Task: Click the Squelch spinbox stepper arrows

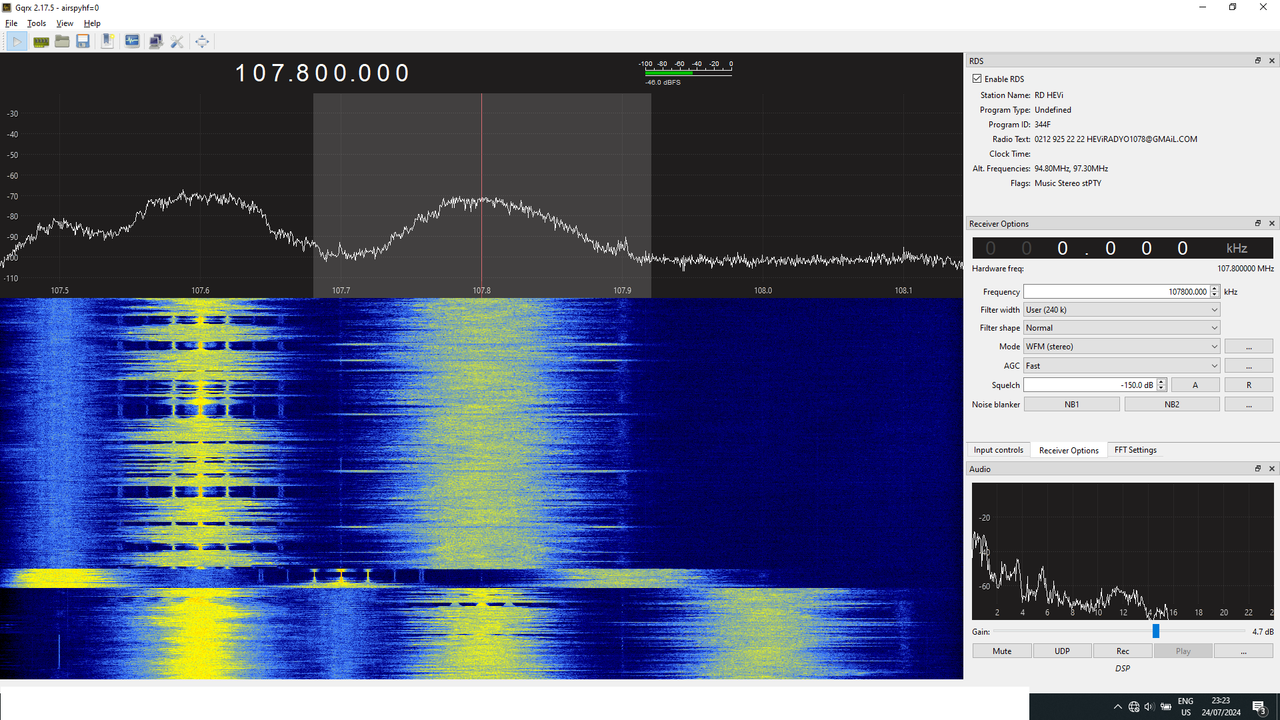Action: pyautogui.click(x=1160, y=385)
